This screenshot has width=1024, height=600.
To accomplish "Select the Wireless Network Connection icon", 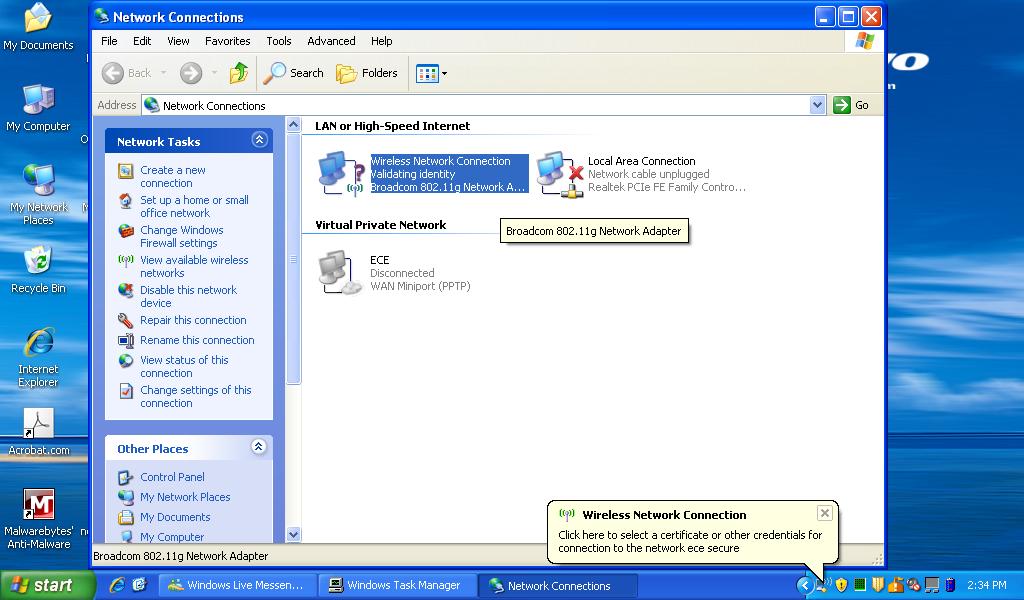I will [341, 174].
